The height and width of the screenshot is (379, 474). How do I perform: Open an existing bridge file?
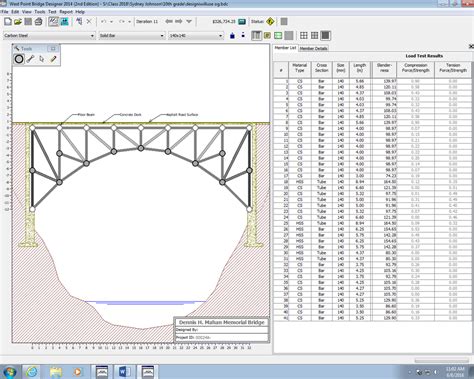tap(18, 22)
